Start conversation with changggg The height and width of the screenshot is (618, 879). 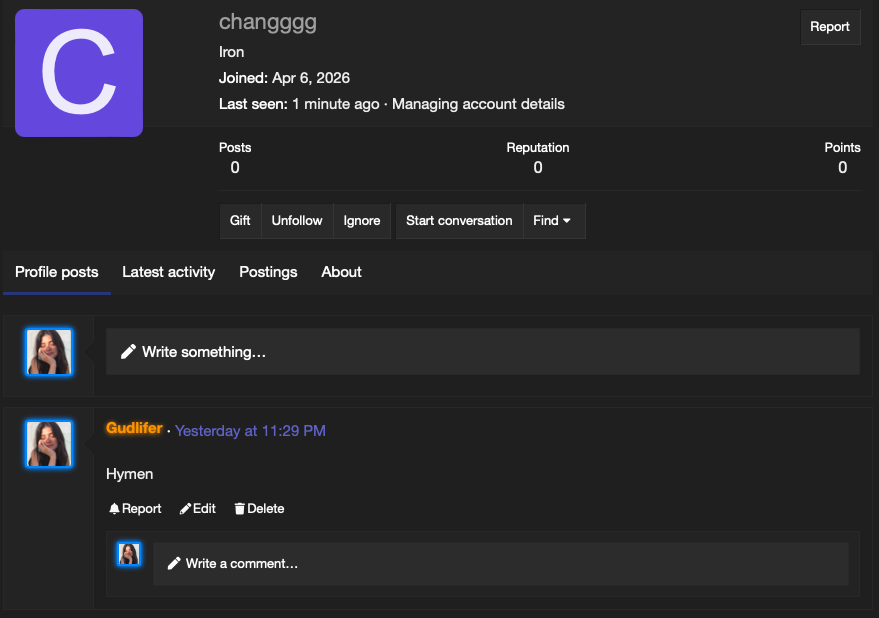click(x=459, y=221)
